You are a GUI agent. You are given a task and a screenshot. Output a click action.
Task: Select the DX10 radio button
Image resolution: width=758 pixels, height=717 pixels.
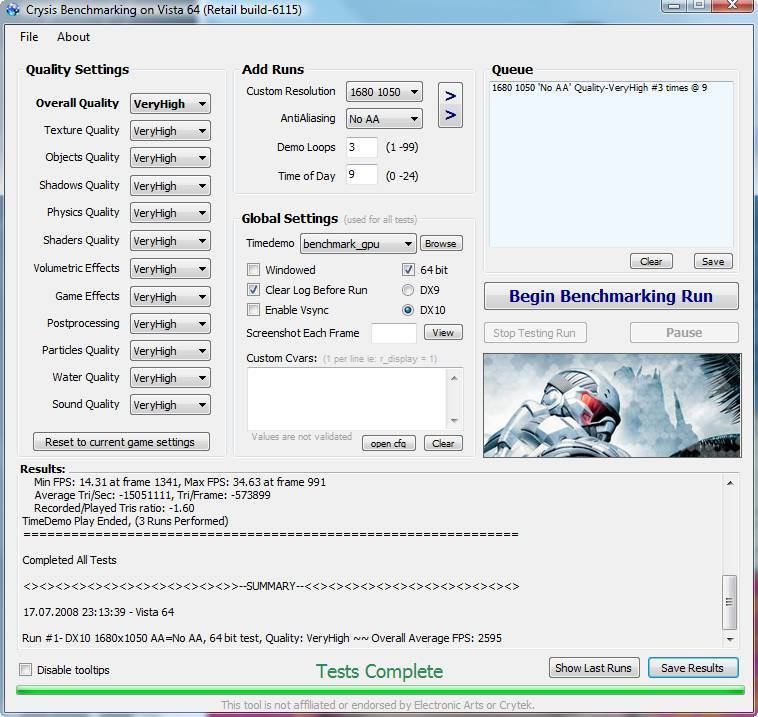[x=408, y=310]
